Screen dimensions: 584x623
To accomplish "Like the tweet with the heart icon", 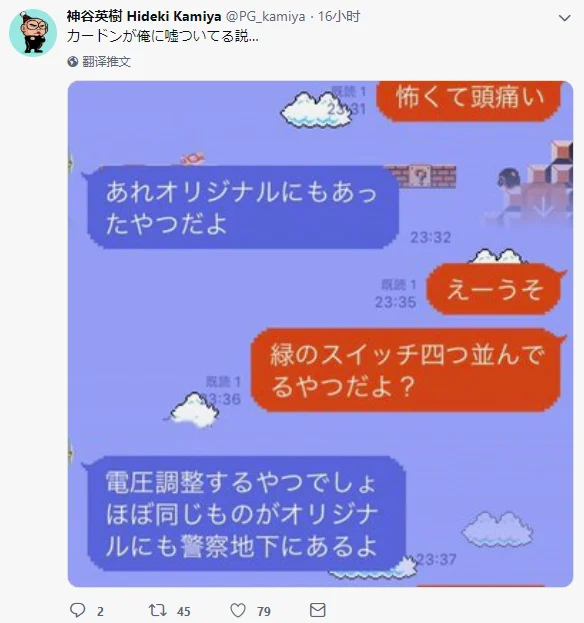I will (238, 610).
